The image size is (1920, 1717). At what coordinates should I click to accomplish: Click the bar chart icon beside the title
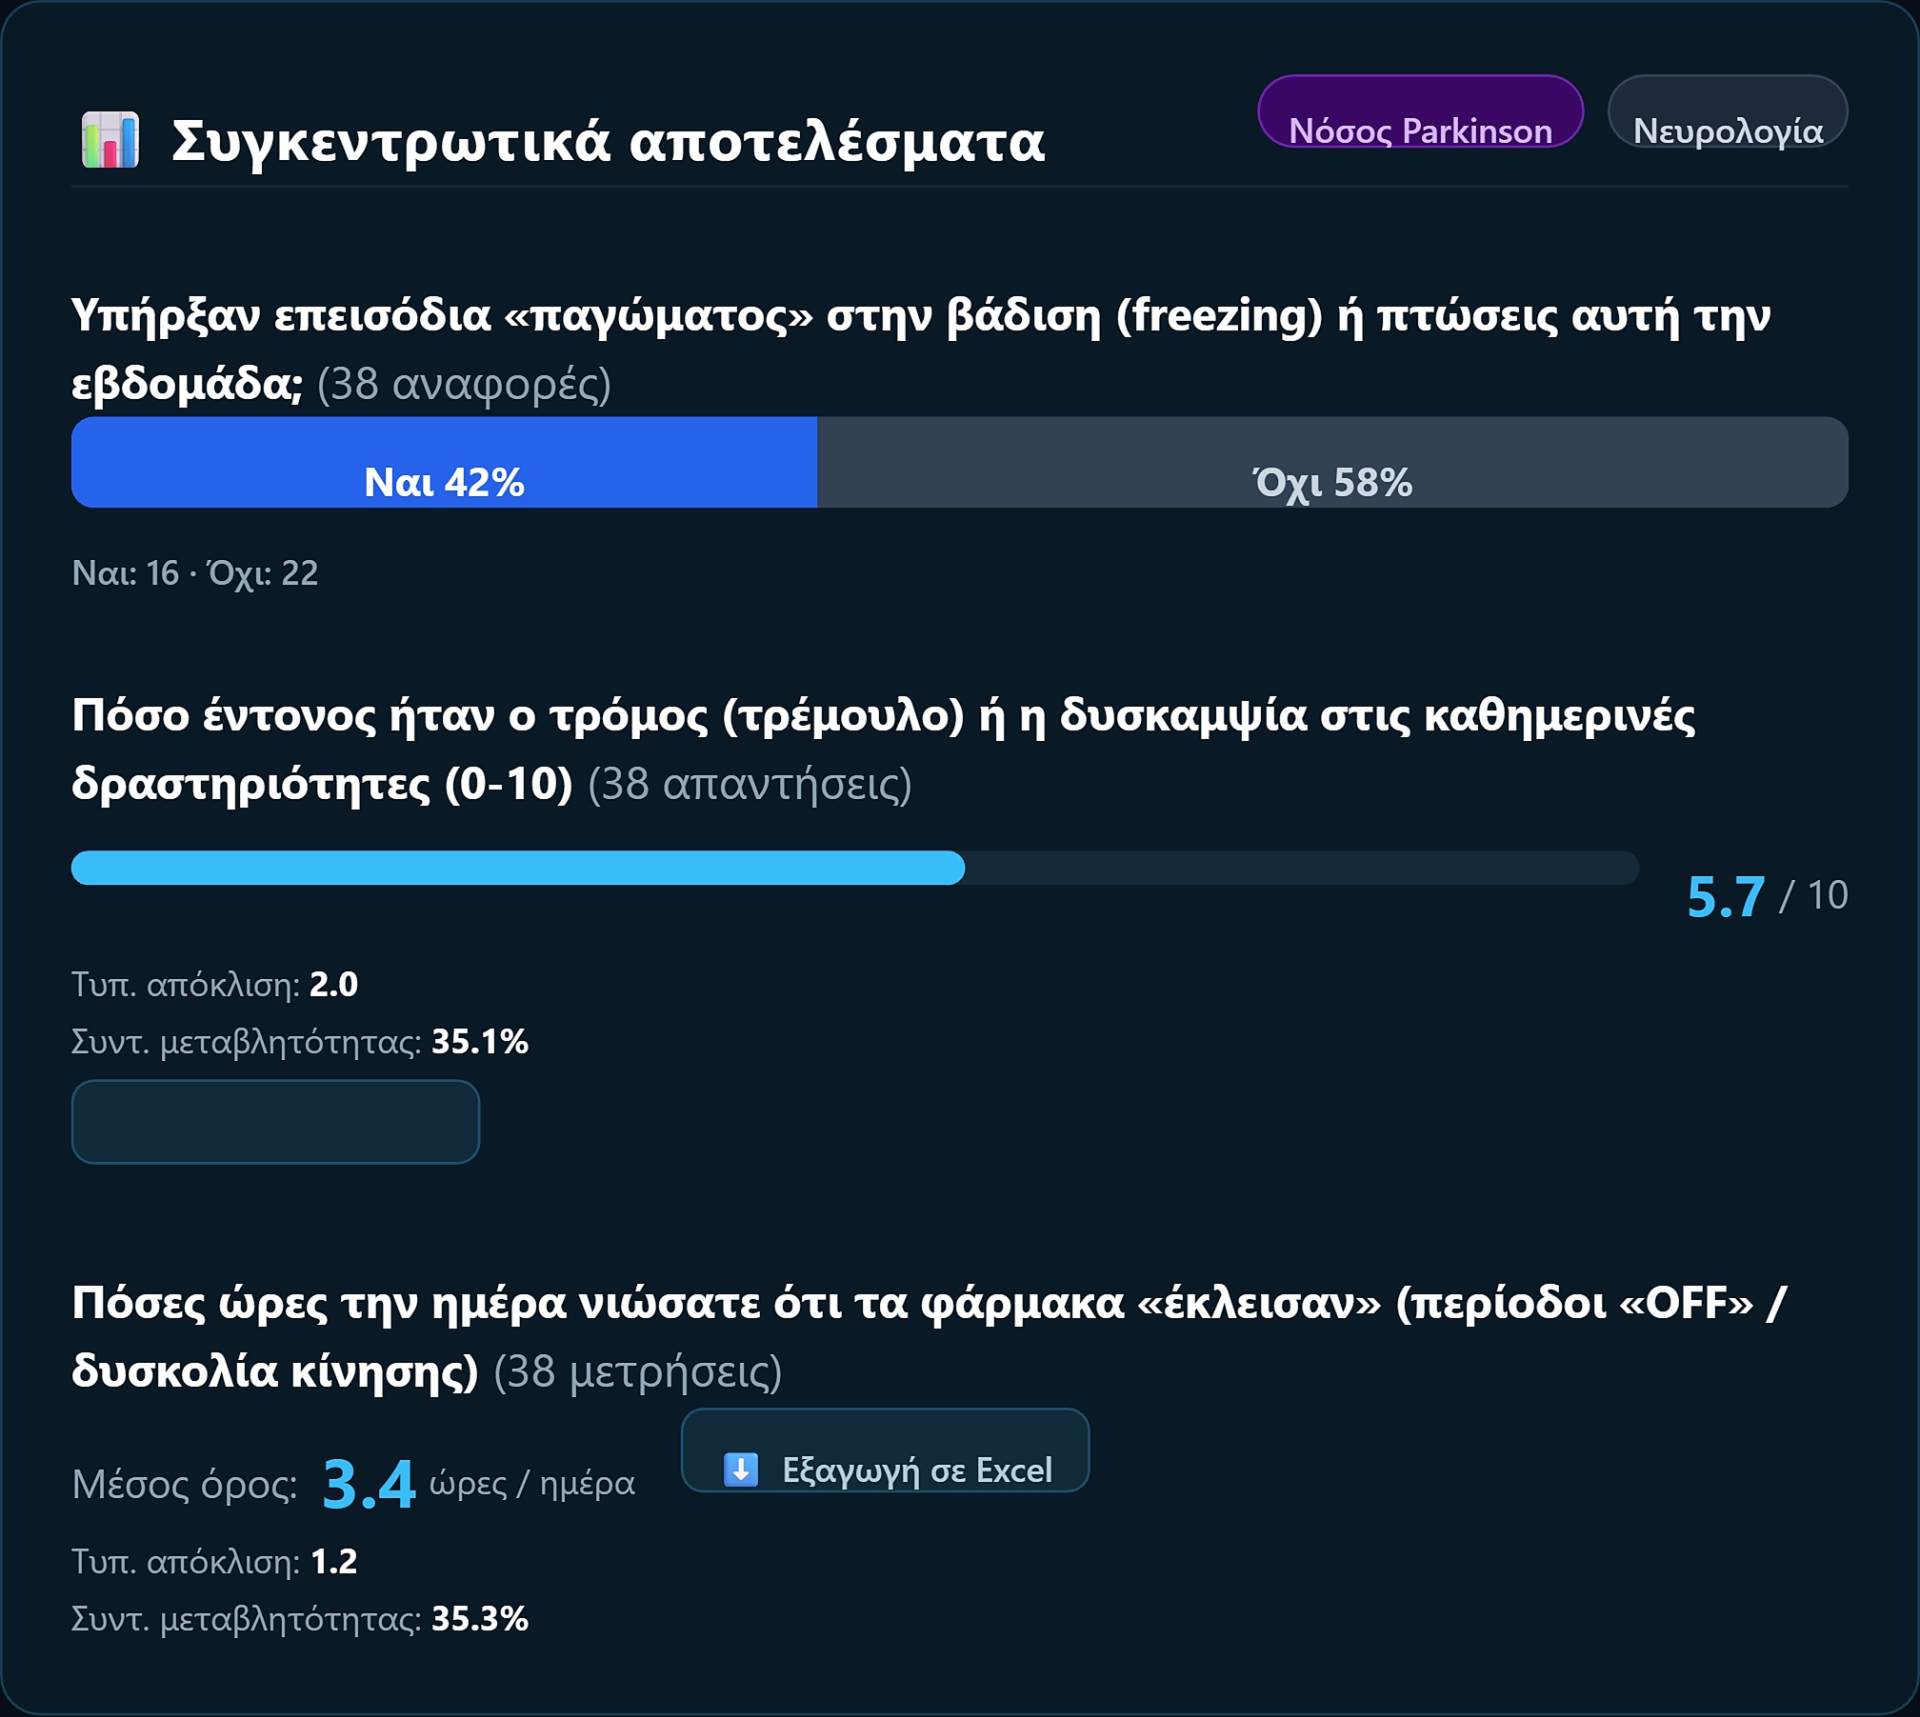[110, 140]
